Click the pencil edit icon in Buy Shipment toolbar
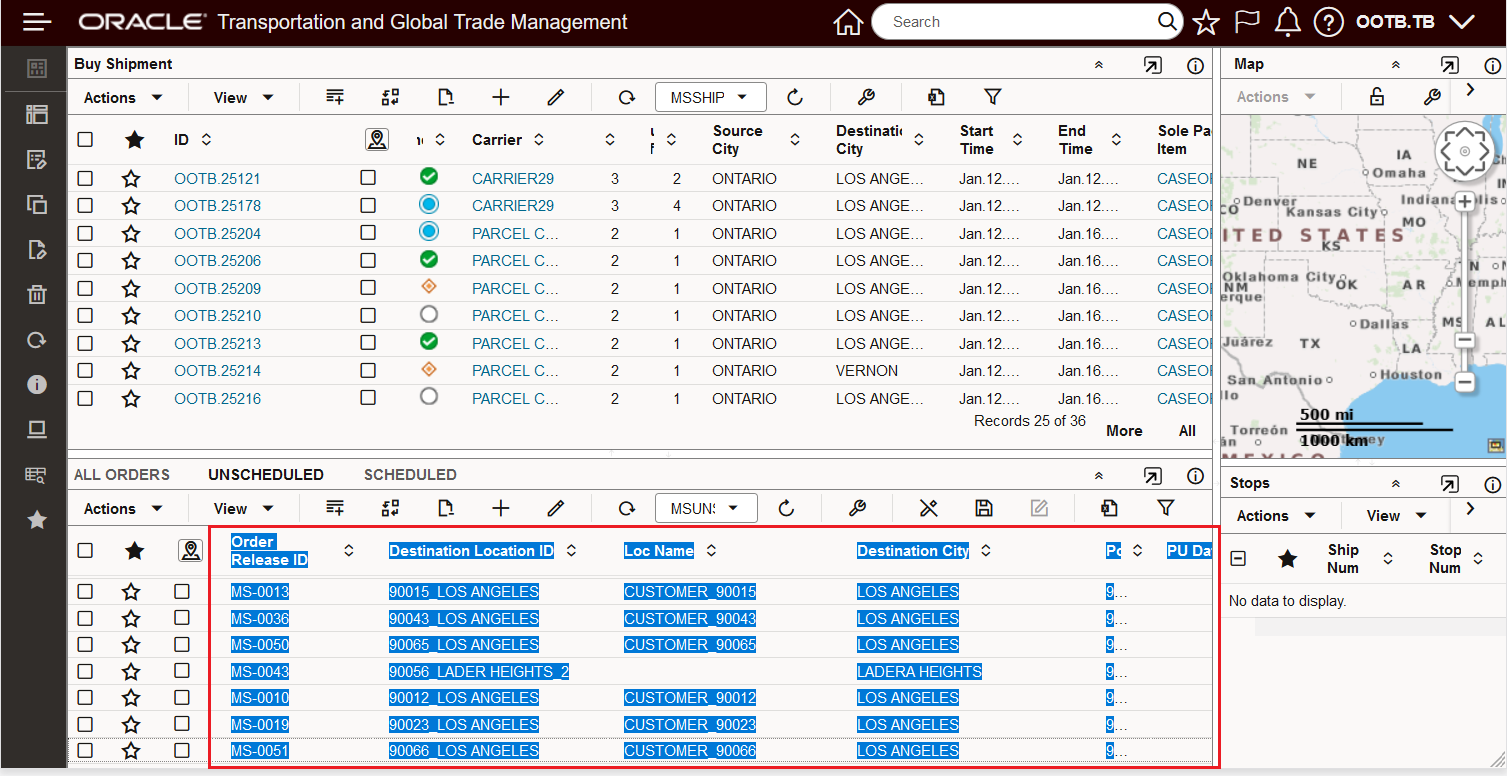Image resolution: width=1507 pixels, height=776 pixels. click(x=556, y=97)
